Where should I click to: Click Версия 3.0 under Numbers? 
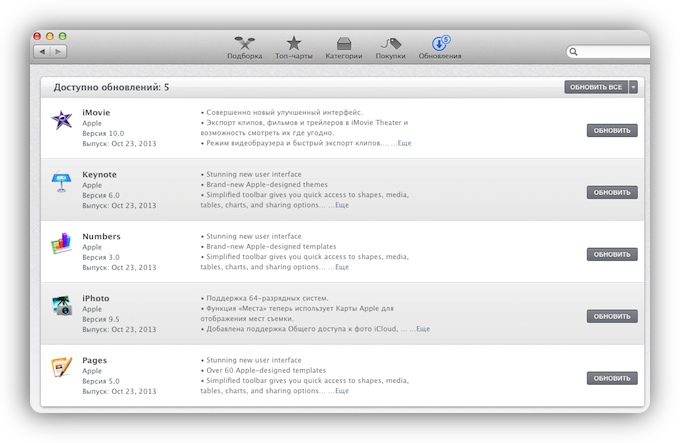(x=101, y=257)
